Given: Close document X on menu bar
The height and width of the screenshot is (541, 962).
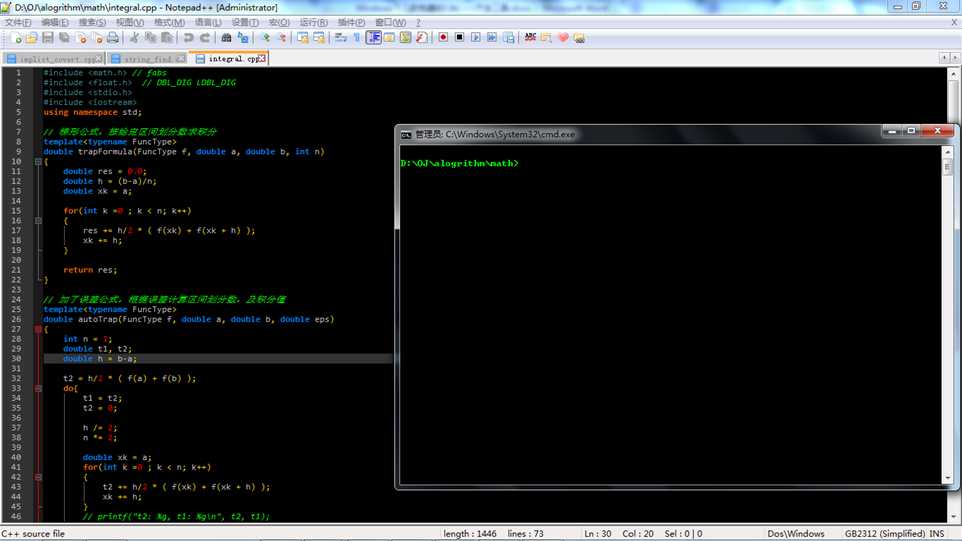Looking at the screenshot, I should [x=954, y=22].
